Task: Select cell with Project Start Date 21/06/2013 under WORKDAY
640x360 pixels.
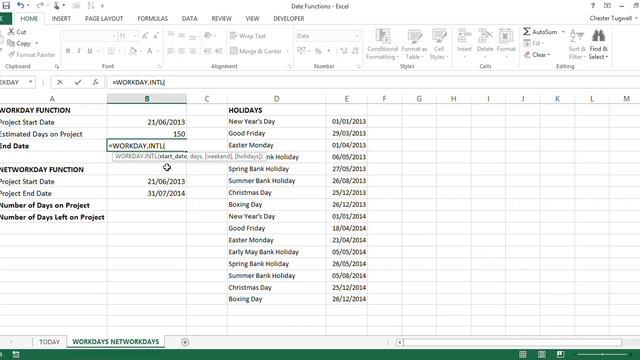Action: (x=147, y=122)
